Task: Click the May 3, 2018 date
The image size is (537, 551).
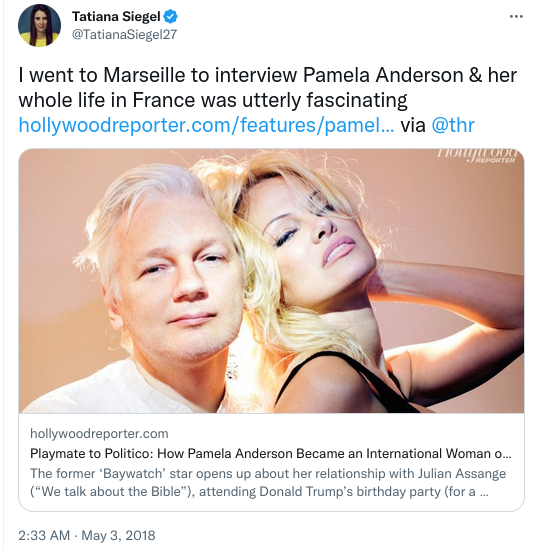Action: click(x=118, y=535)
